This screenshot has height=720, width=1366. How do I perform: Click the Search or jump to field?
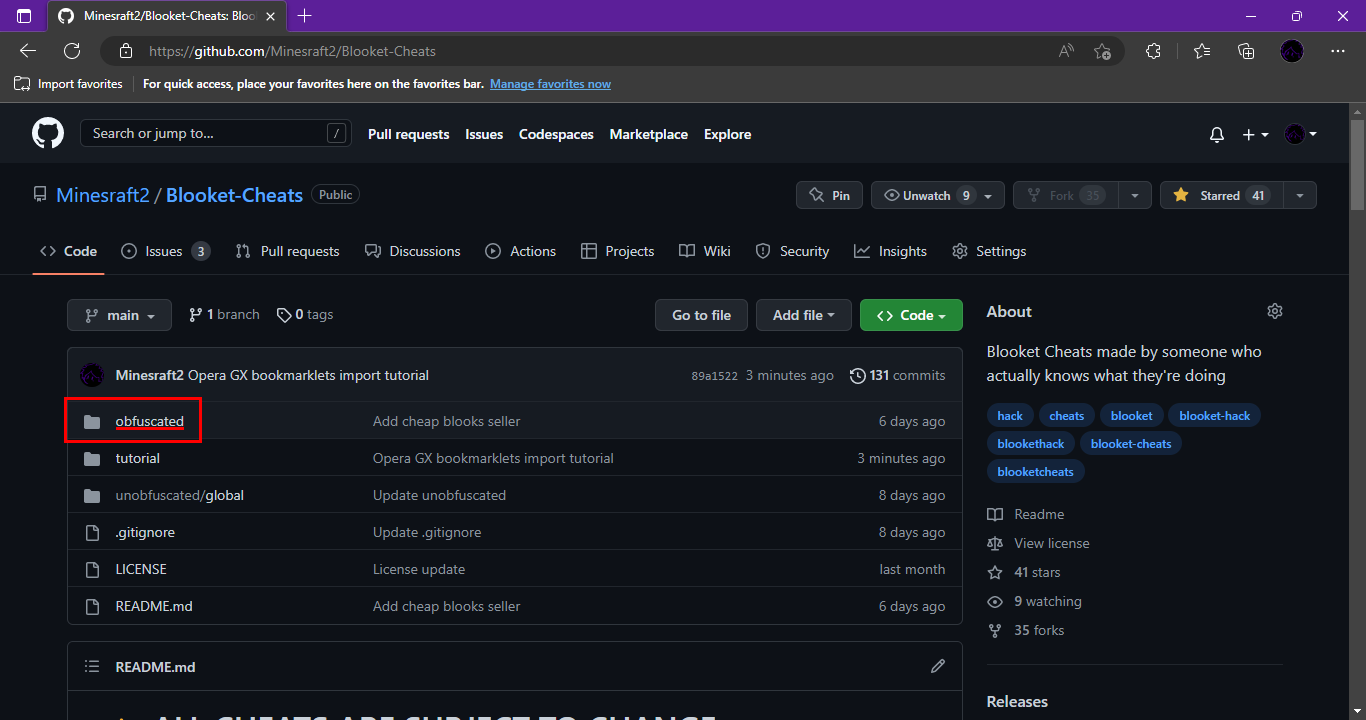pyautogui.click(x=216, y=133)
